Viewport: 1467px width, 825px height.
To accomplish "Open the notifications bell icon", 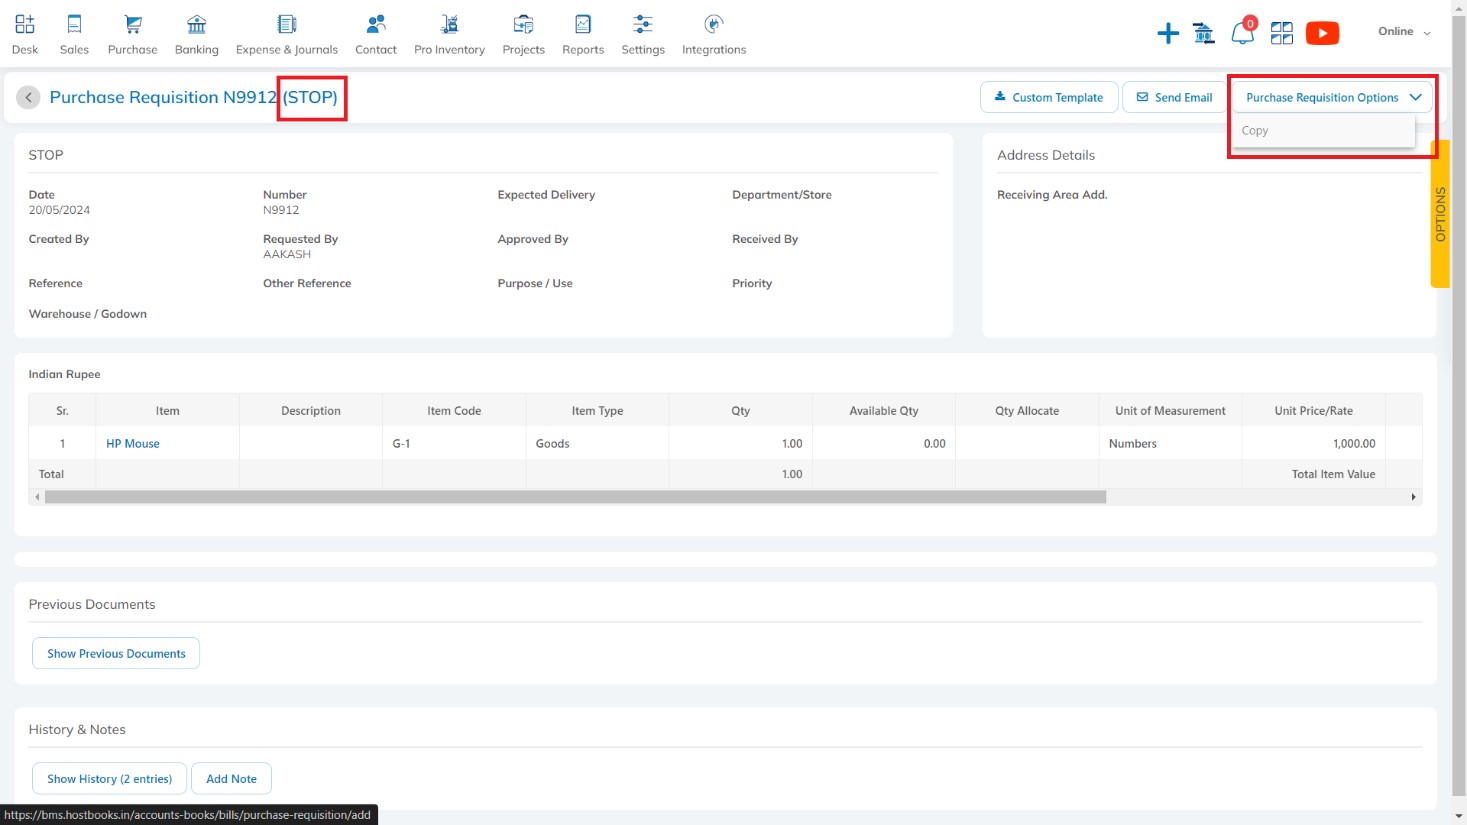I will coord(1243,32).
